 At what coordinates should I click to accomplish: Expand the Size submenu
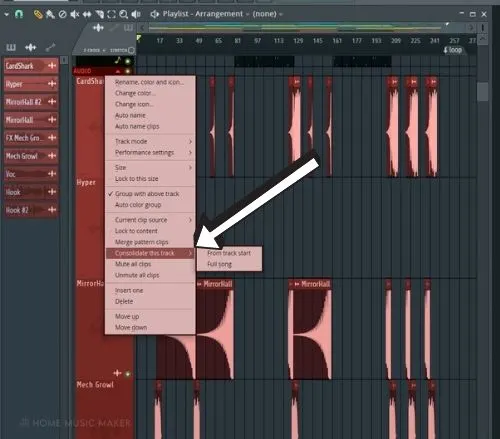click(x=150, y=167)
